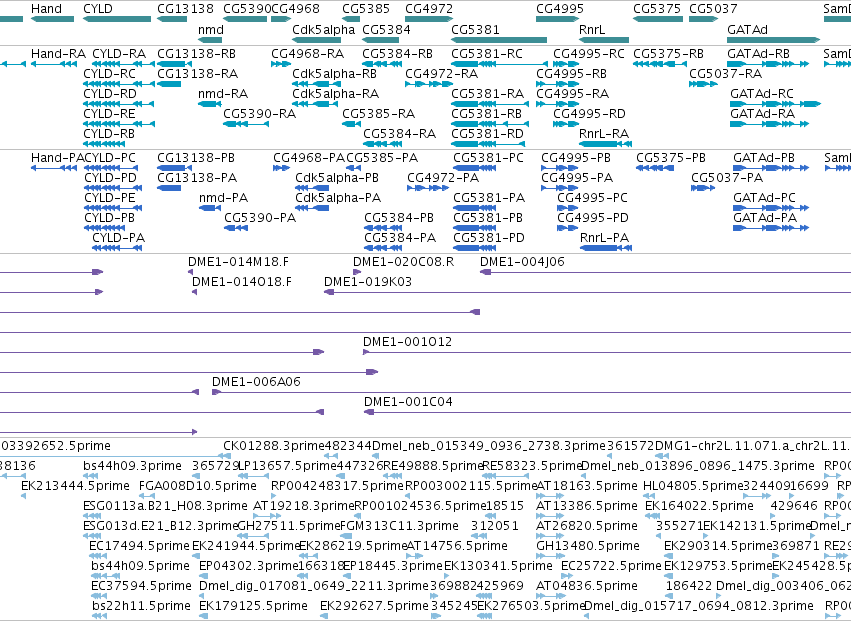Select the LP13657.5prime EST label
The image size is (851, 621).
(x=289, y=466)
